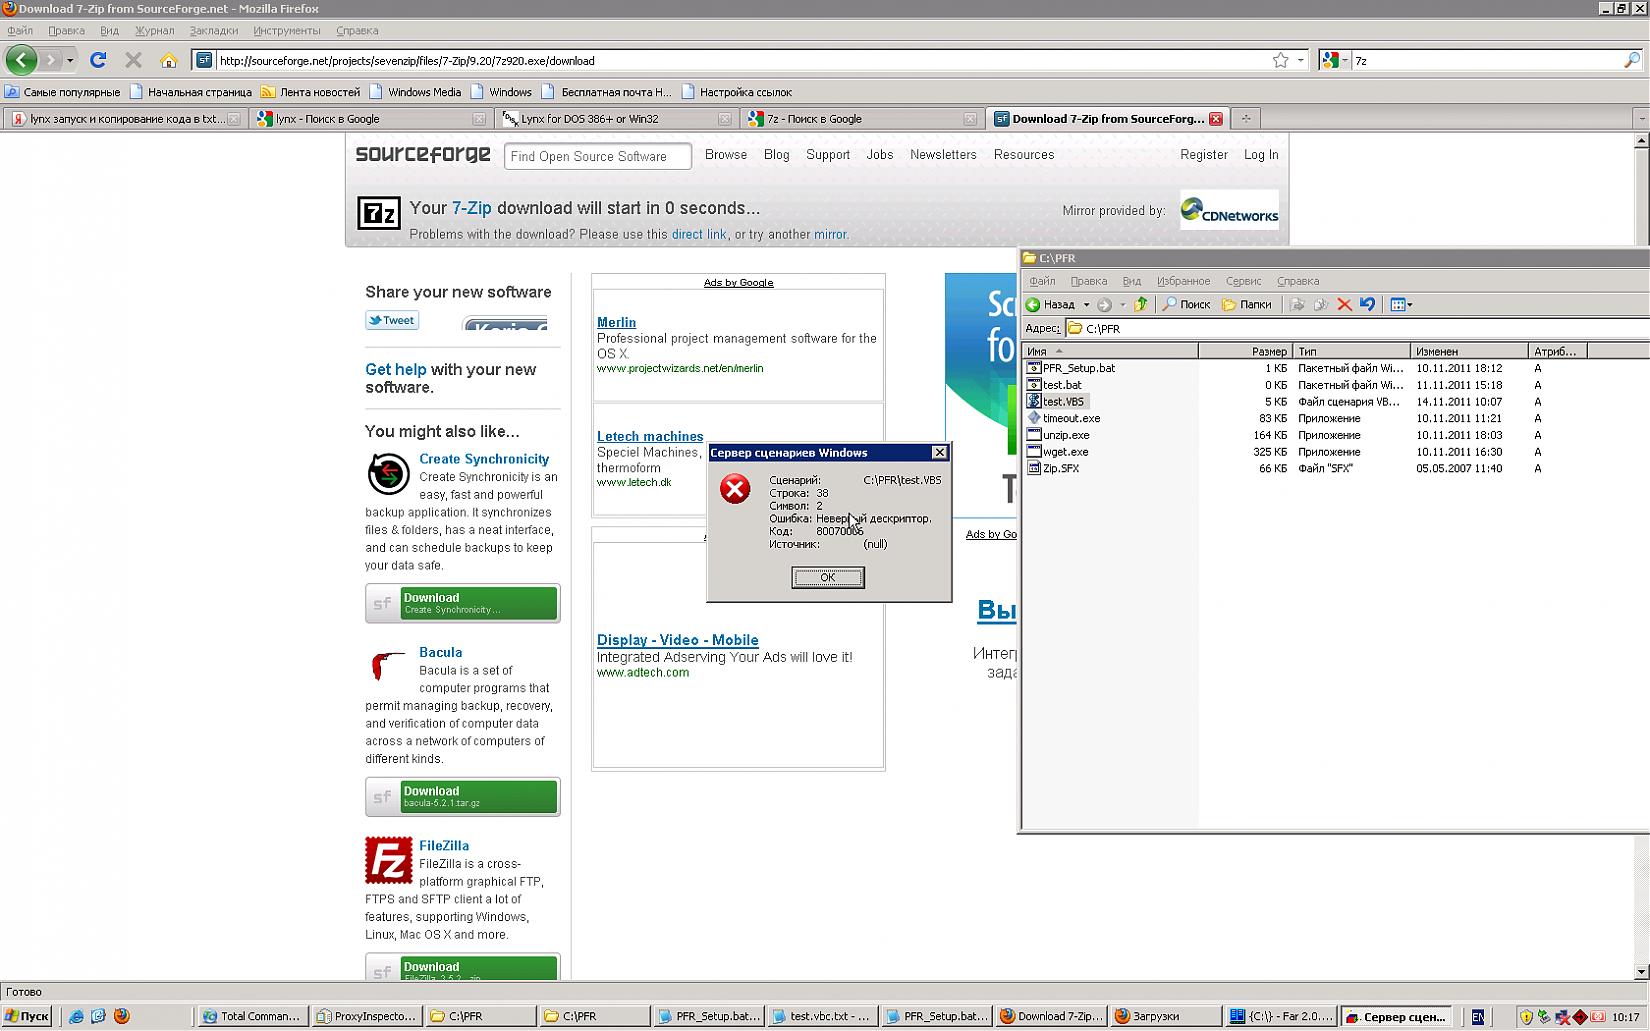Open the Views dropdown in Explorer toolbar
1650x1031 pixels.
(1401, 305)
